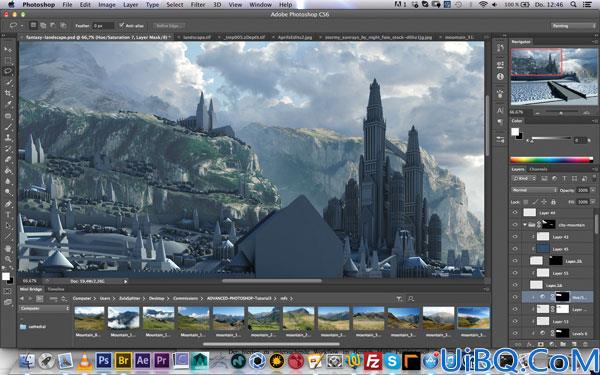
Task: Select first Mountain thumbnail in Mini Bridge
Action: [x=89, y=318]
